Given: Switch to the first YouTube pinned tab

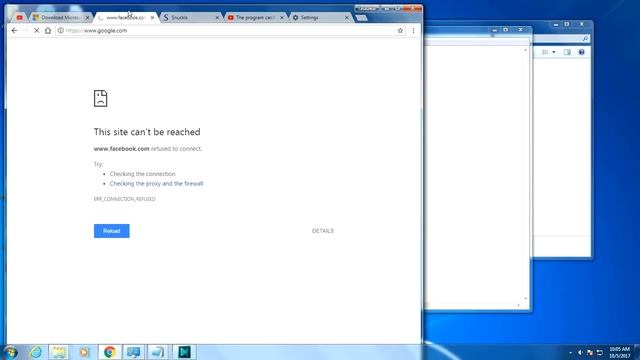Looking at the screenshot, I should pyautogui.click(x=19, y=18).
